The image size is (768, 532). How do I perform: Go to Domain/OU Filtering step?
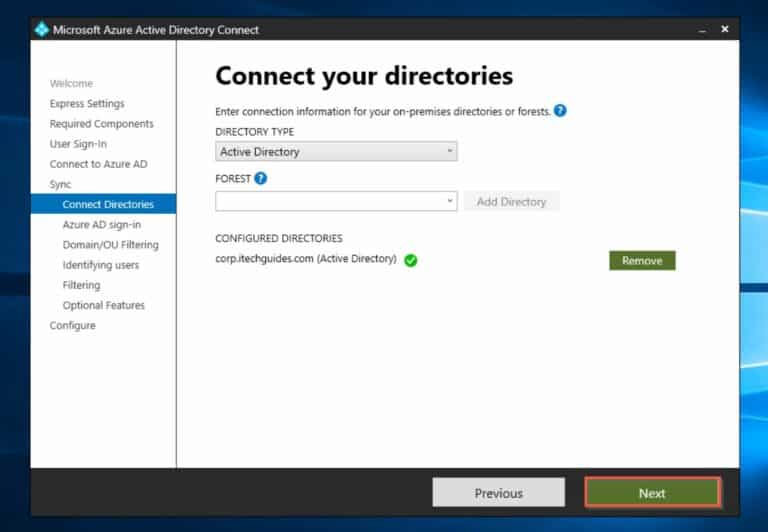(110, 244)
